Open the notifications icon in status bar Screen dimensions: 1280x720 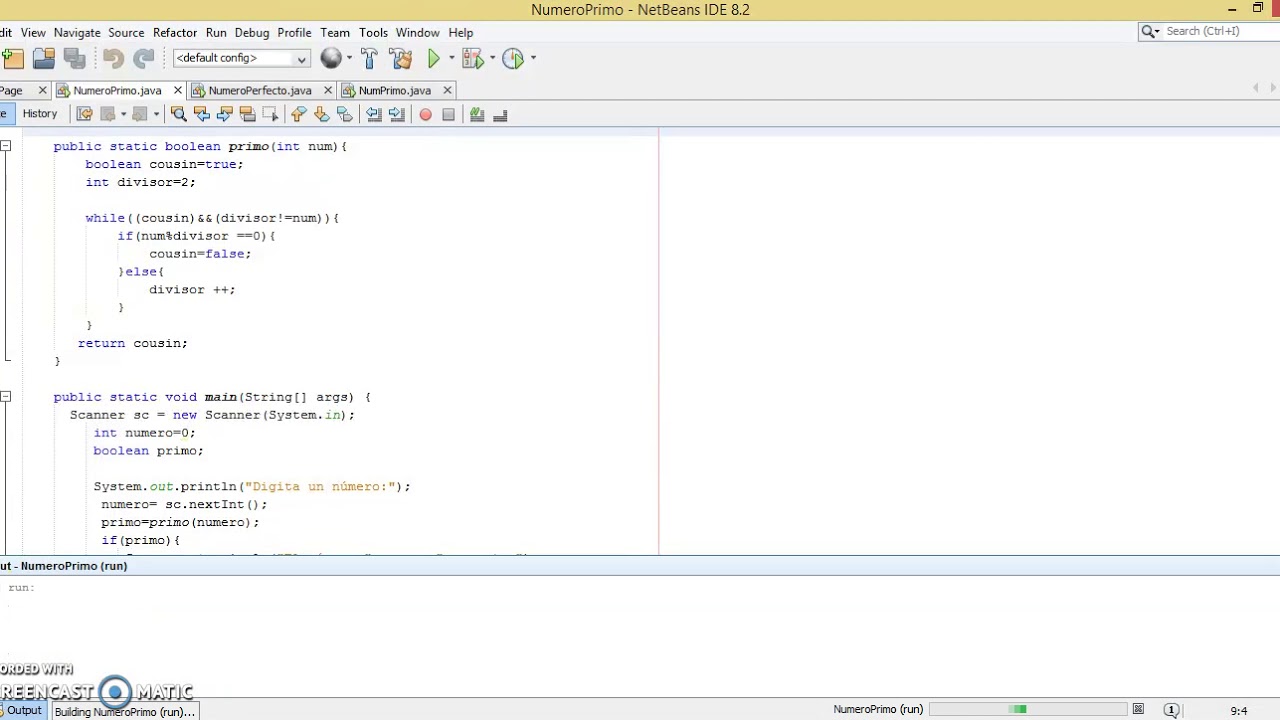point(1171,710)
